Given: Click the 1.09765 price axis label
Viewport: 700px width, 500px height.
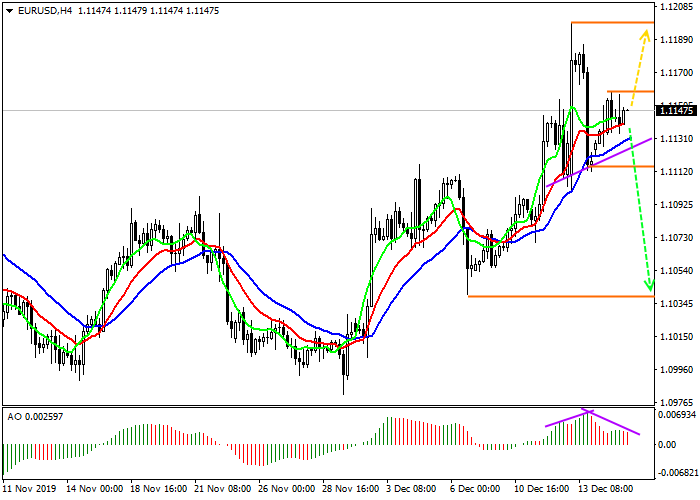Looking at the screenshot, I should click(x=678, y=402).
